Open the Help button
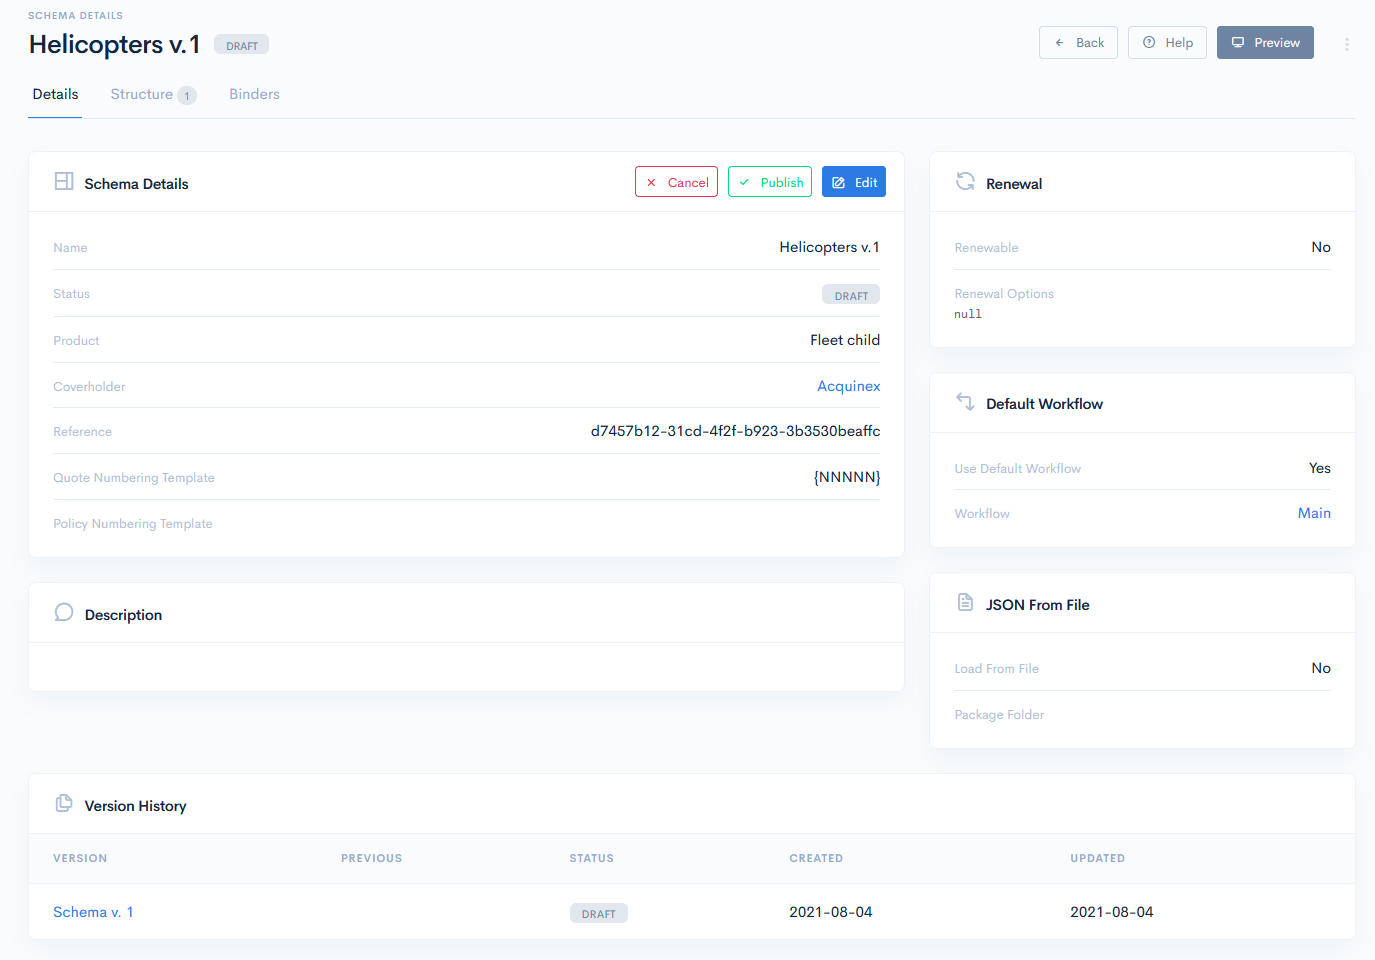The image size is (1375, 960). (x=1167, y=43)
